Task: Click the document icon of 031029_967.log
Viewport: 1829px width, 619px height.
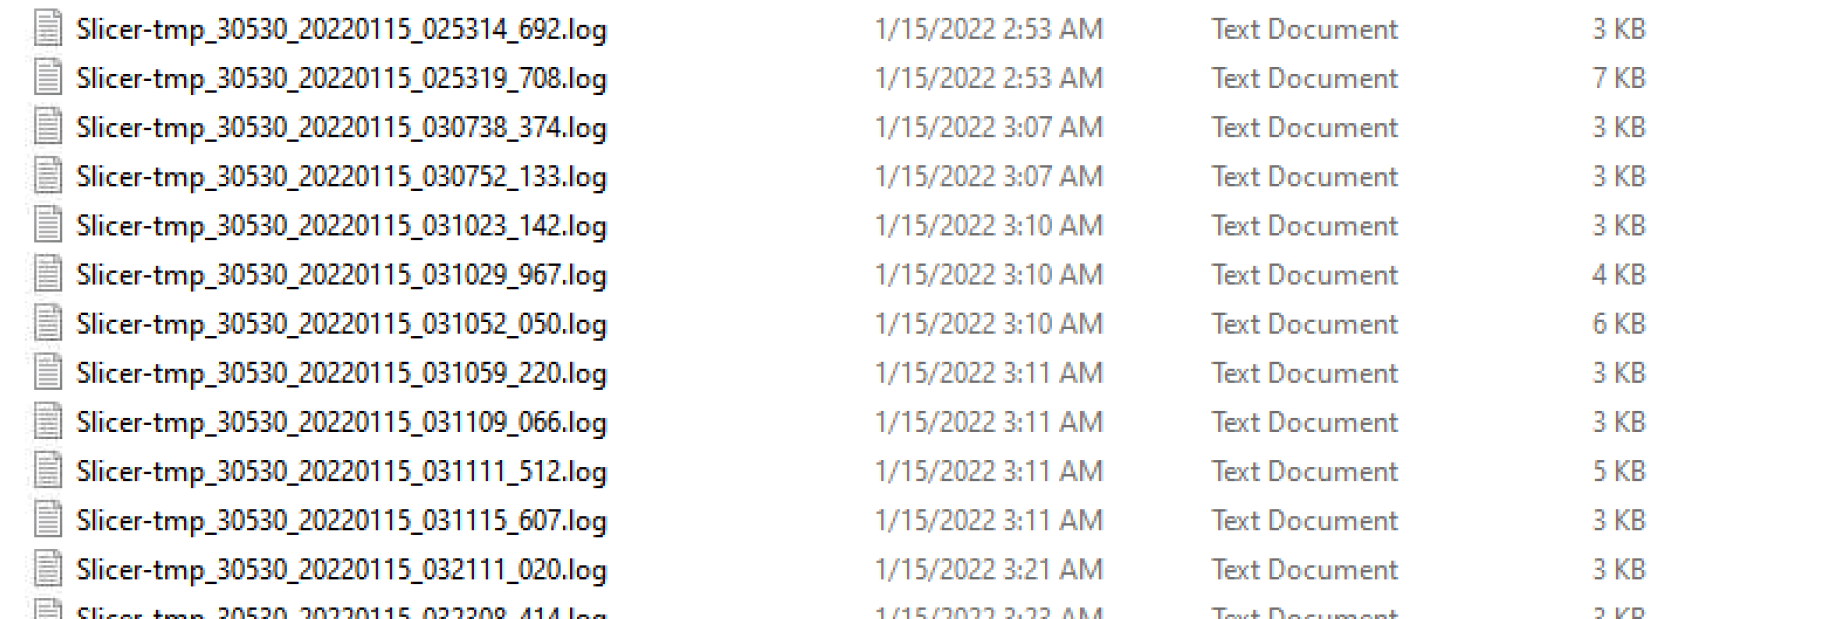Action: [x=48, y=273]
